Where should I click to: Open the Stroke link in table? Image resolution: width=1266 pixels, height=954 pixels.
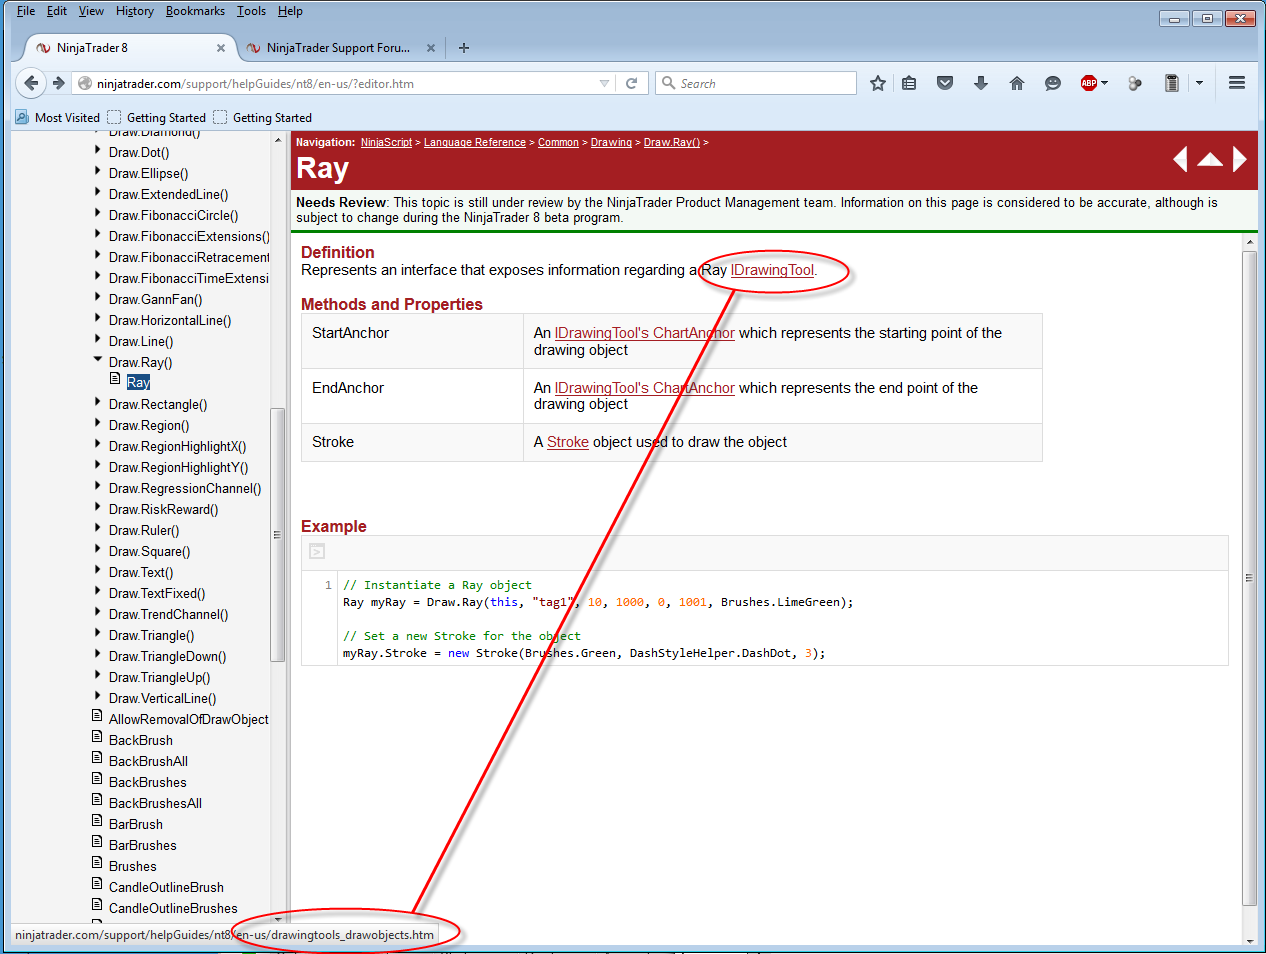pyautogui.click(x=568, y=442)
